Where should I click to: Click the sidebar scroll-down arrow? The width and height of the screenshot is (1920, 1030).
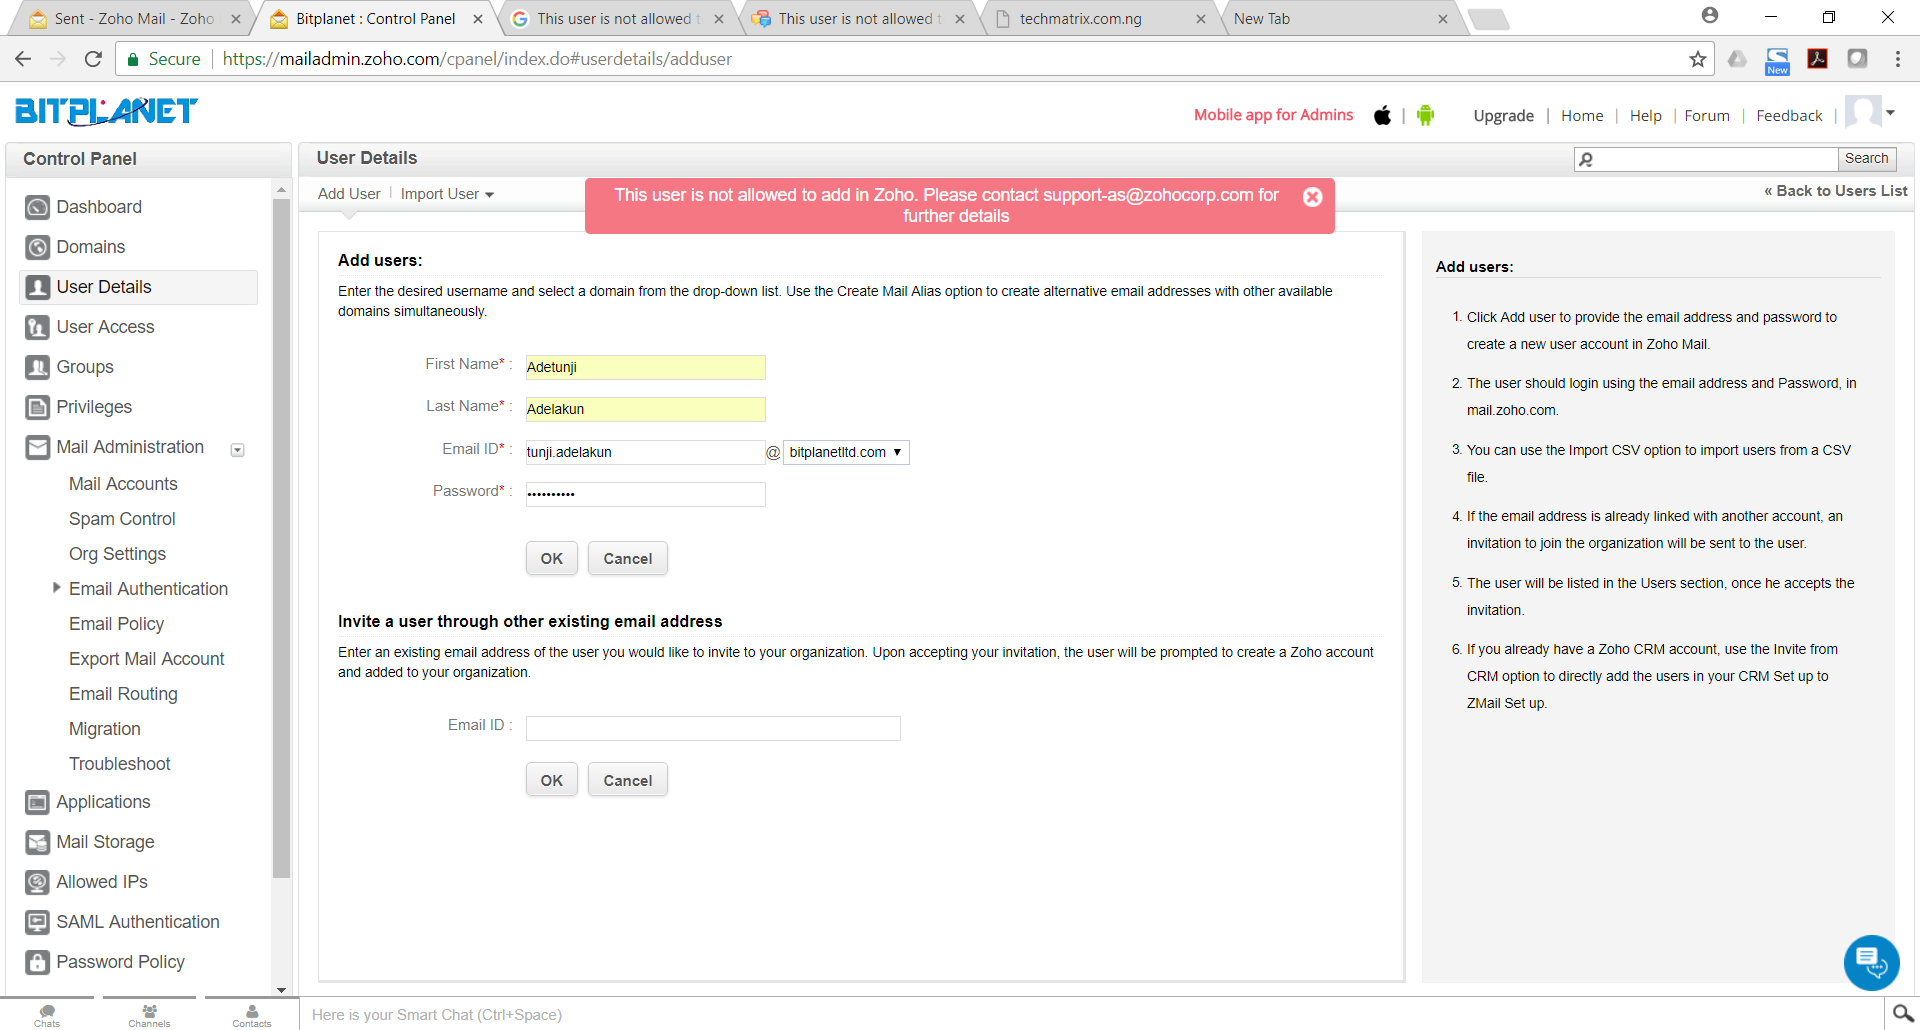[x=281, y=990]
